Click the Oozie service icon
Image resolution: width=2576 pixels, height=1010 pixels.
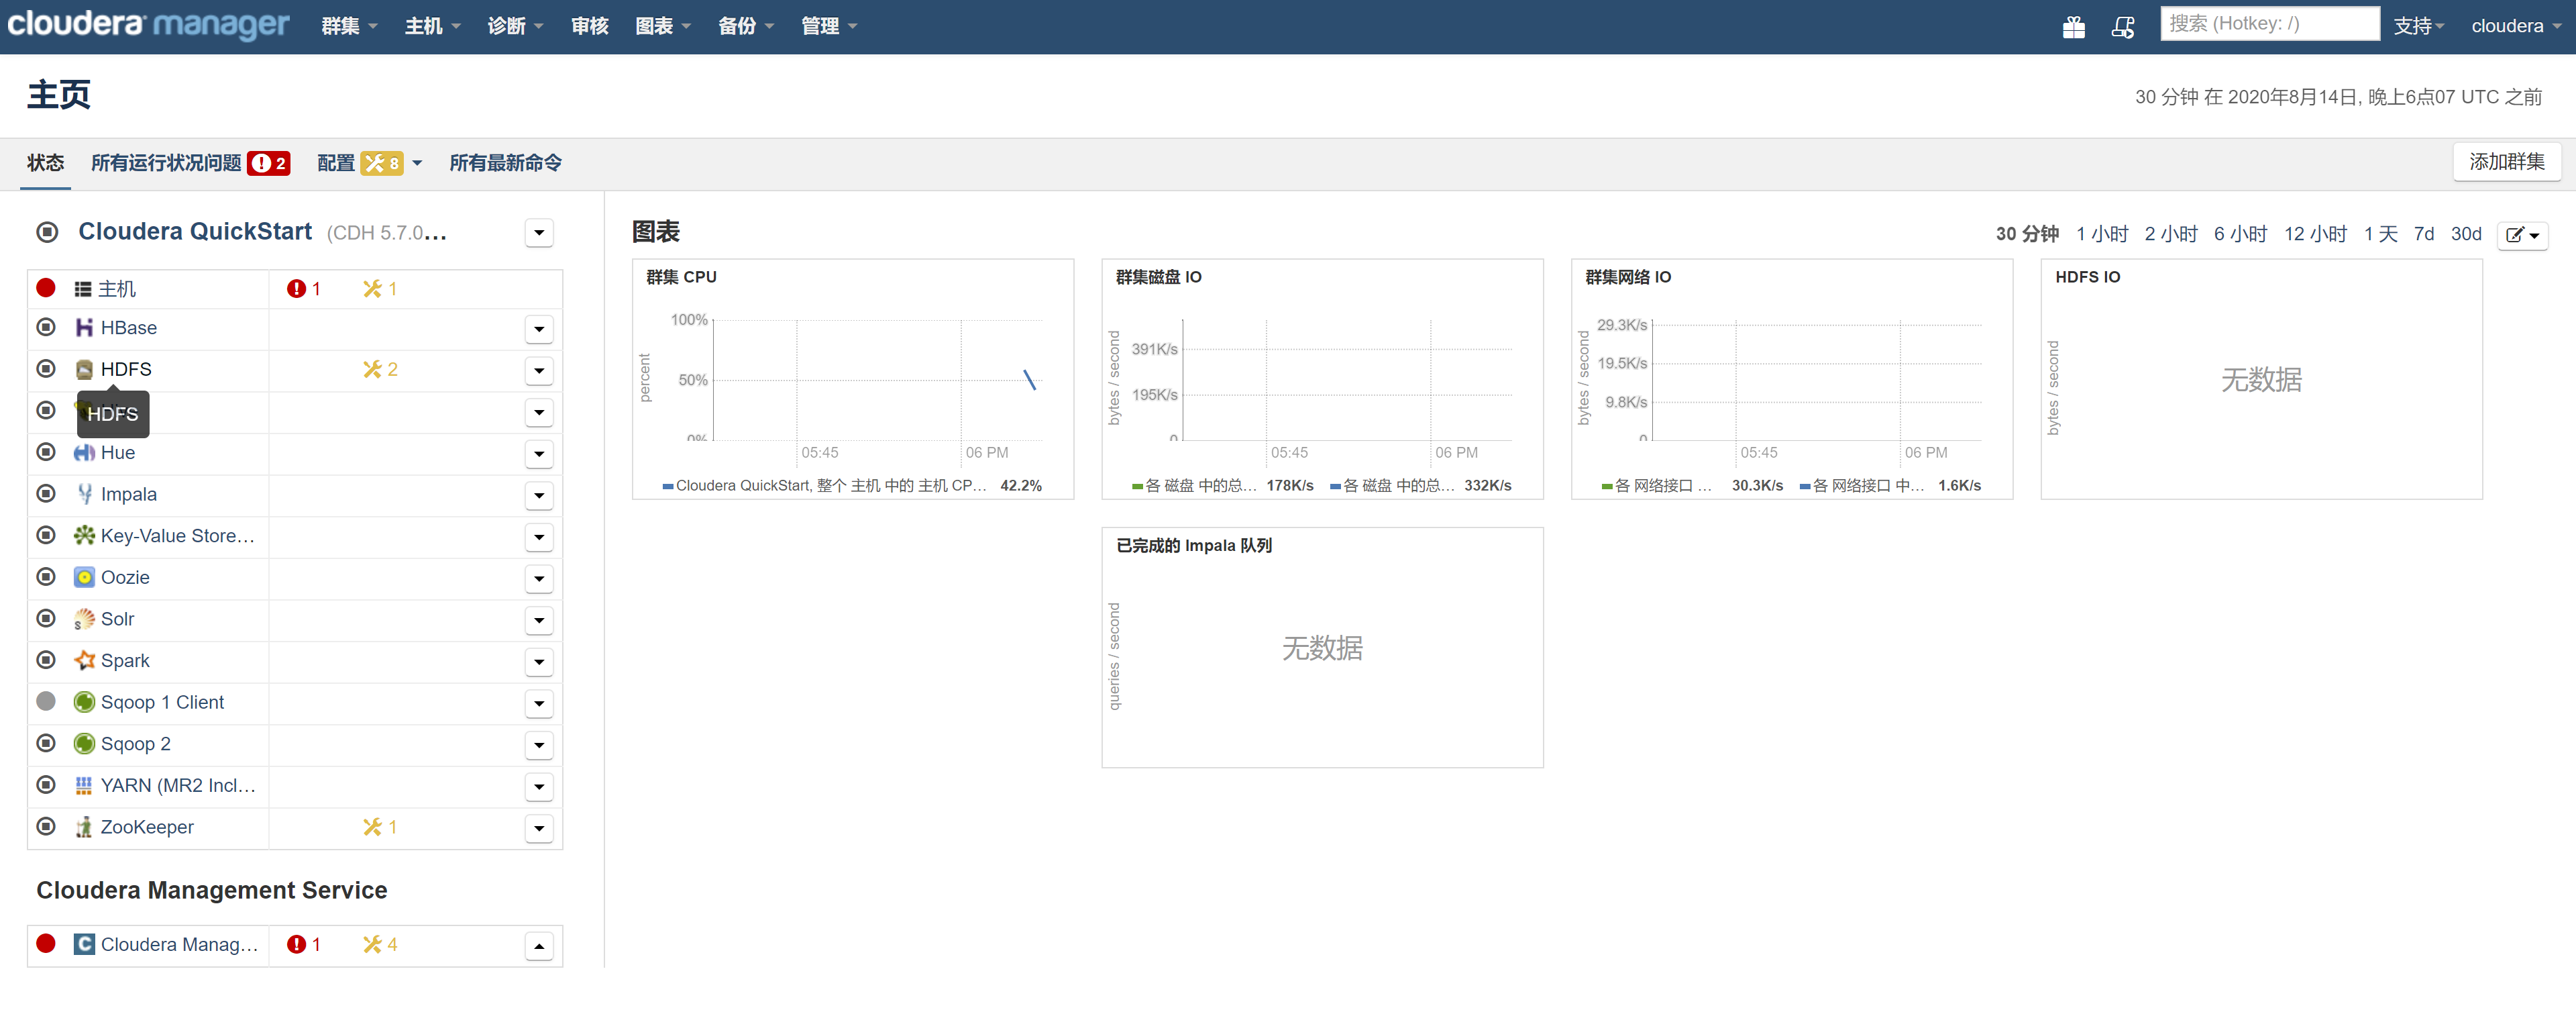[84, 578]
